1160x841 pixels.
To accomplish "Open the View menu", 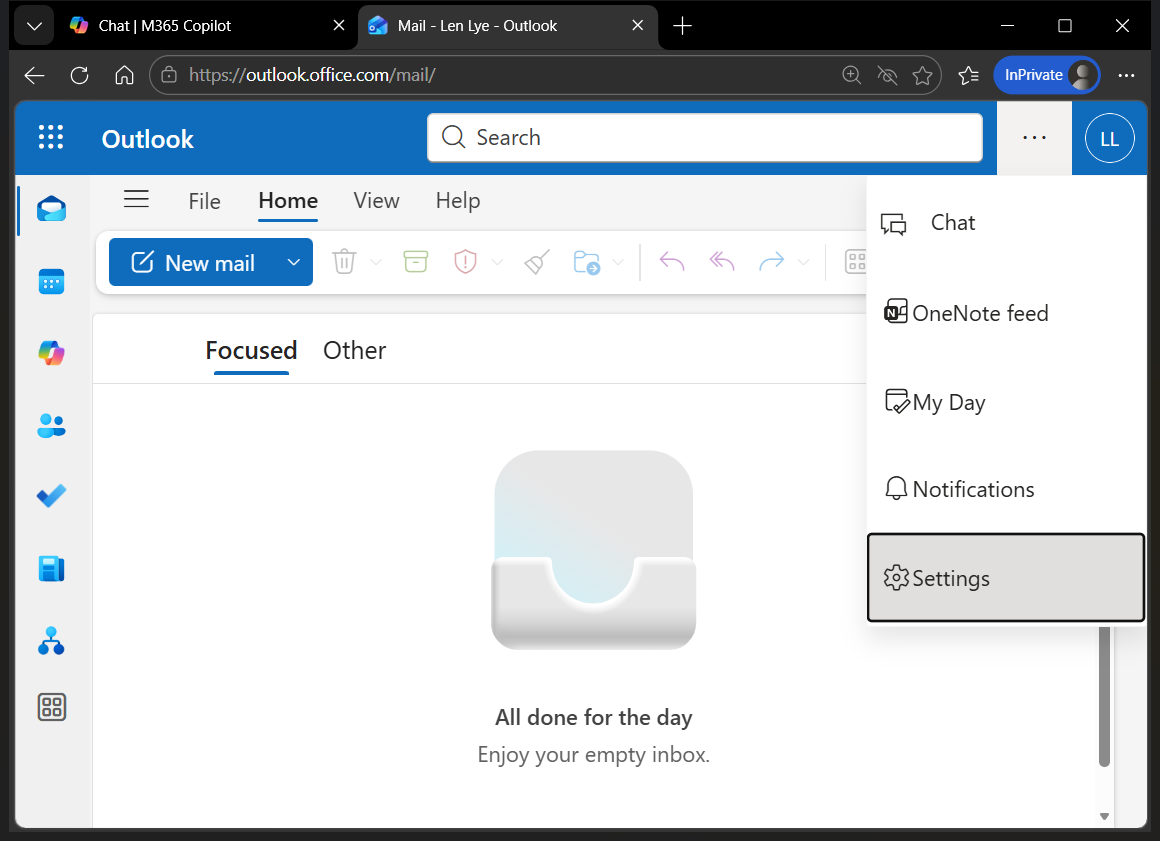I will [x=376, y=200].
